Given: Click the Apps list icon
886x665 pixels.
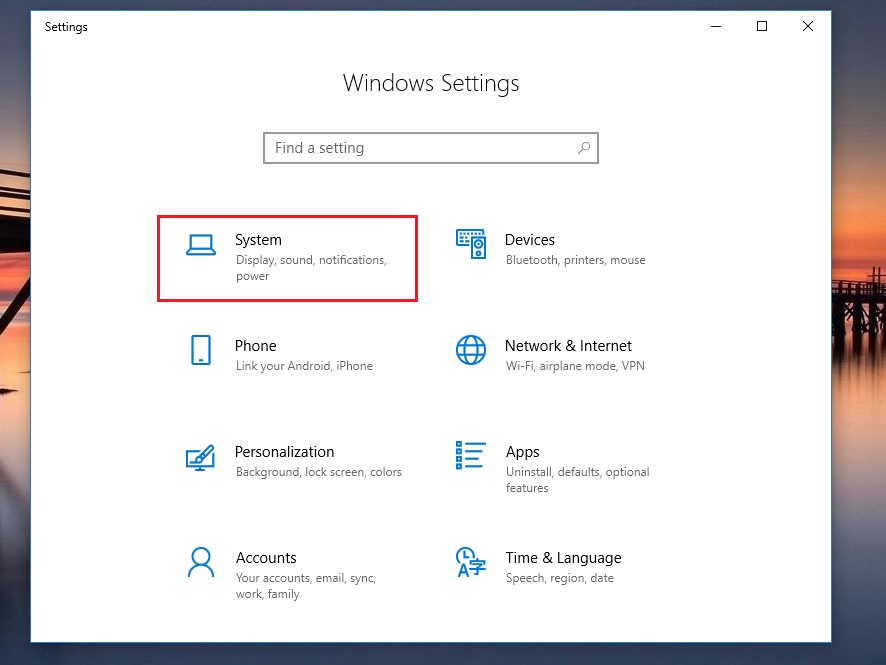Looking at the screenshot, I should point(471,455).
